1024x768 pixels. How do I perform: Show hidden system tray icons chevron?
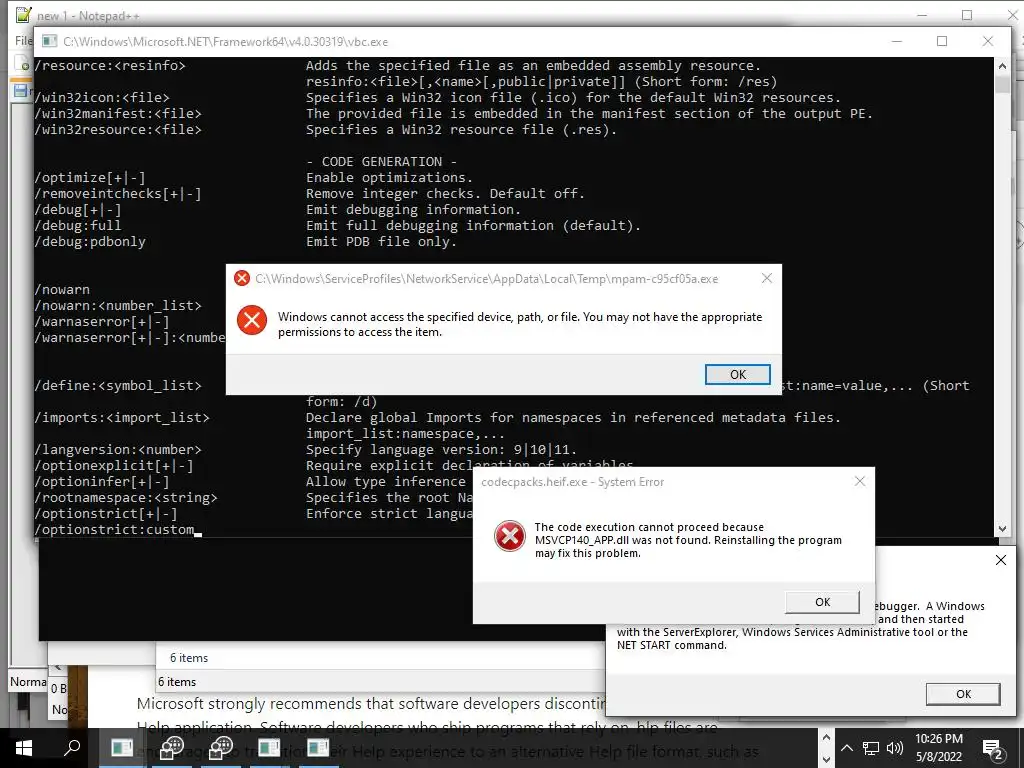coord(846,748)
